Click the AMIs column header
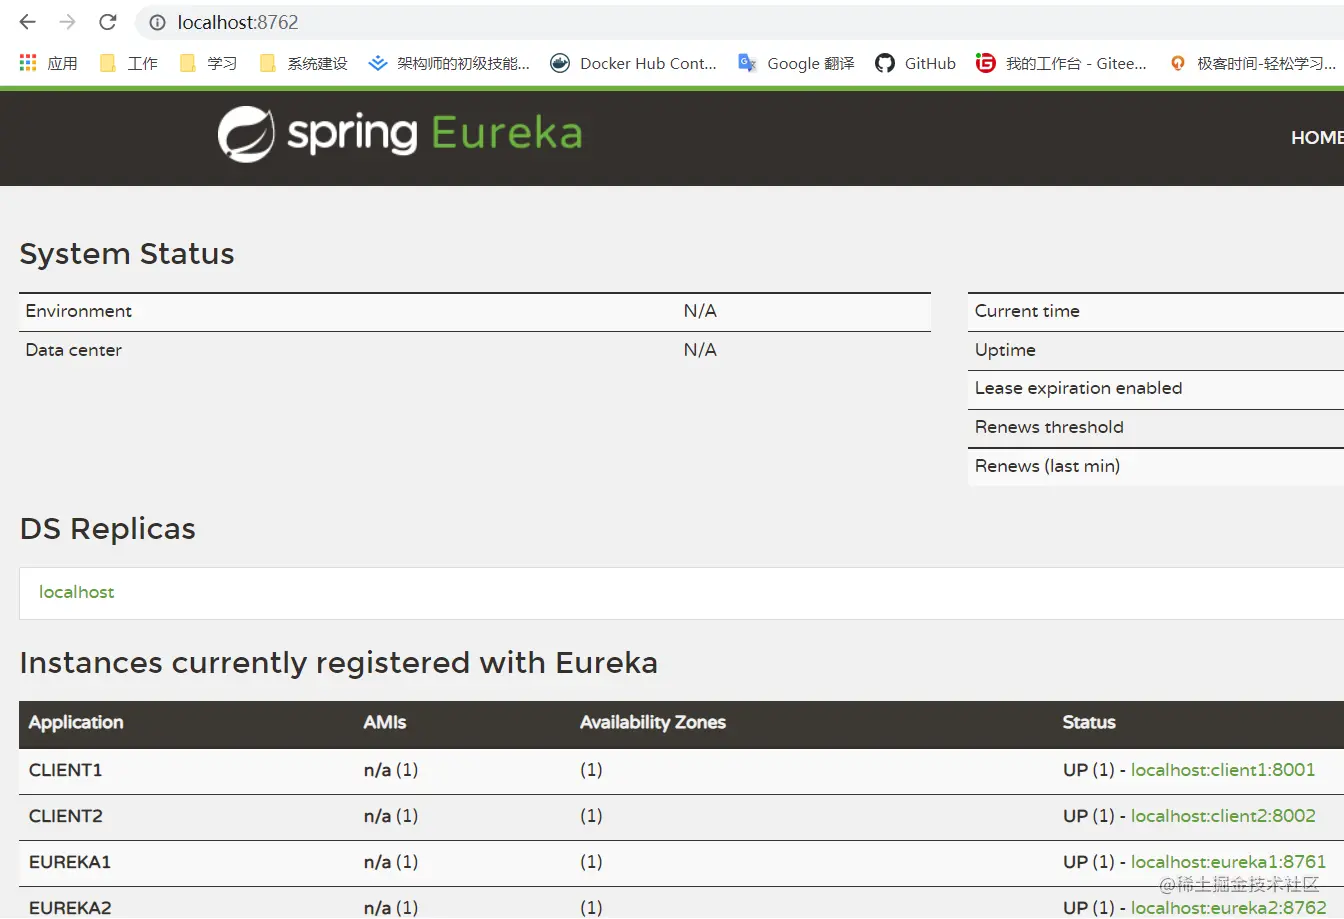 385,722
